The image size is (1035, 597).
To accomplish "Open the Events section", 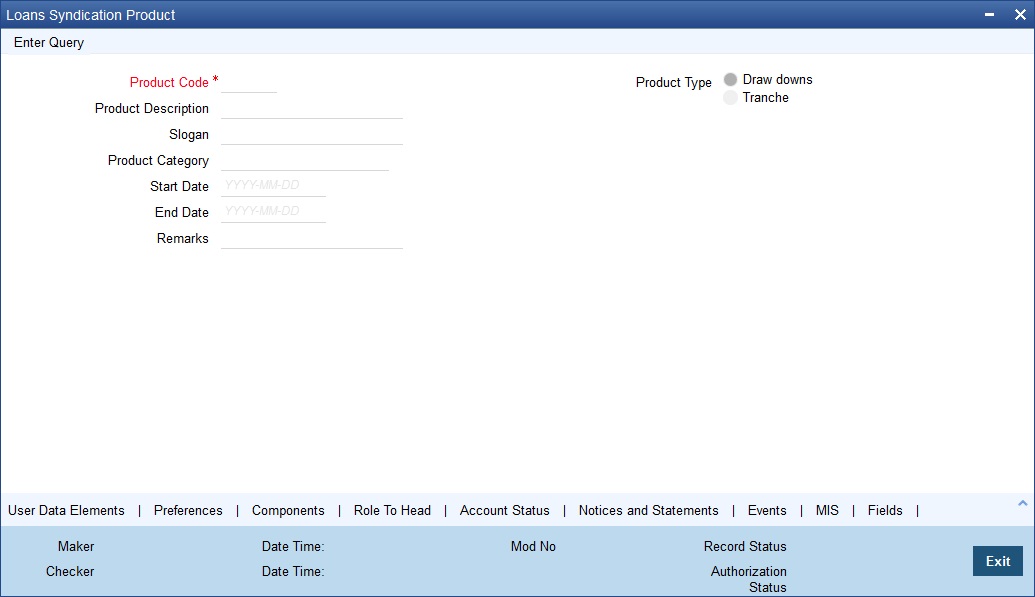I will (x=767, y=510).
